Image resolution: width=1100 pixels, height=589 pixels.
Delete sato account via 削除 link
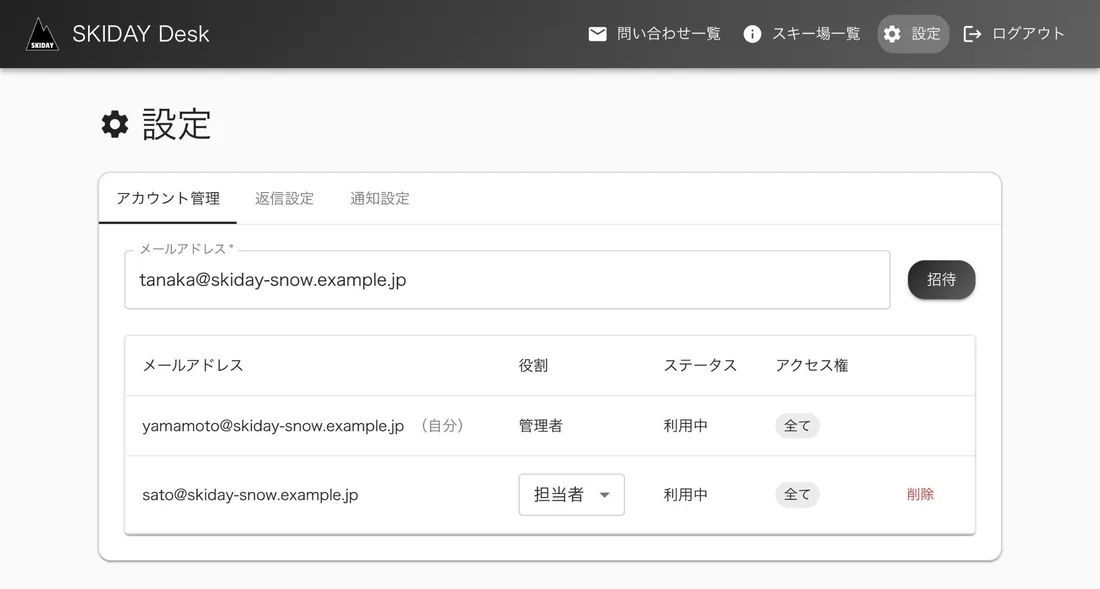pos(920,494)
